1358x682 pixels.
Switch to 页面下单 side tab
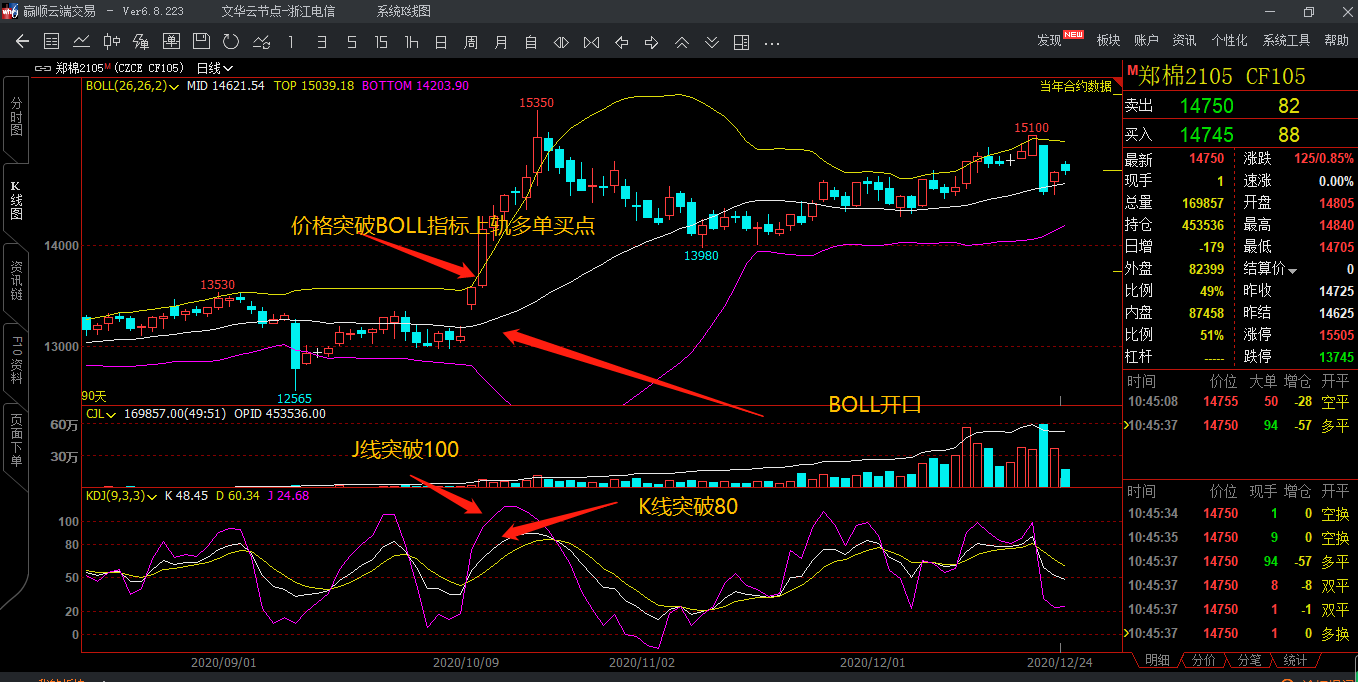tap(15, 442)
